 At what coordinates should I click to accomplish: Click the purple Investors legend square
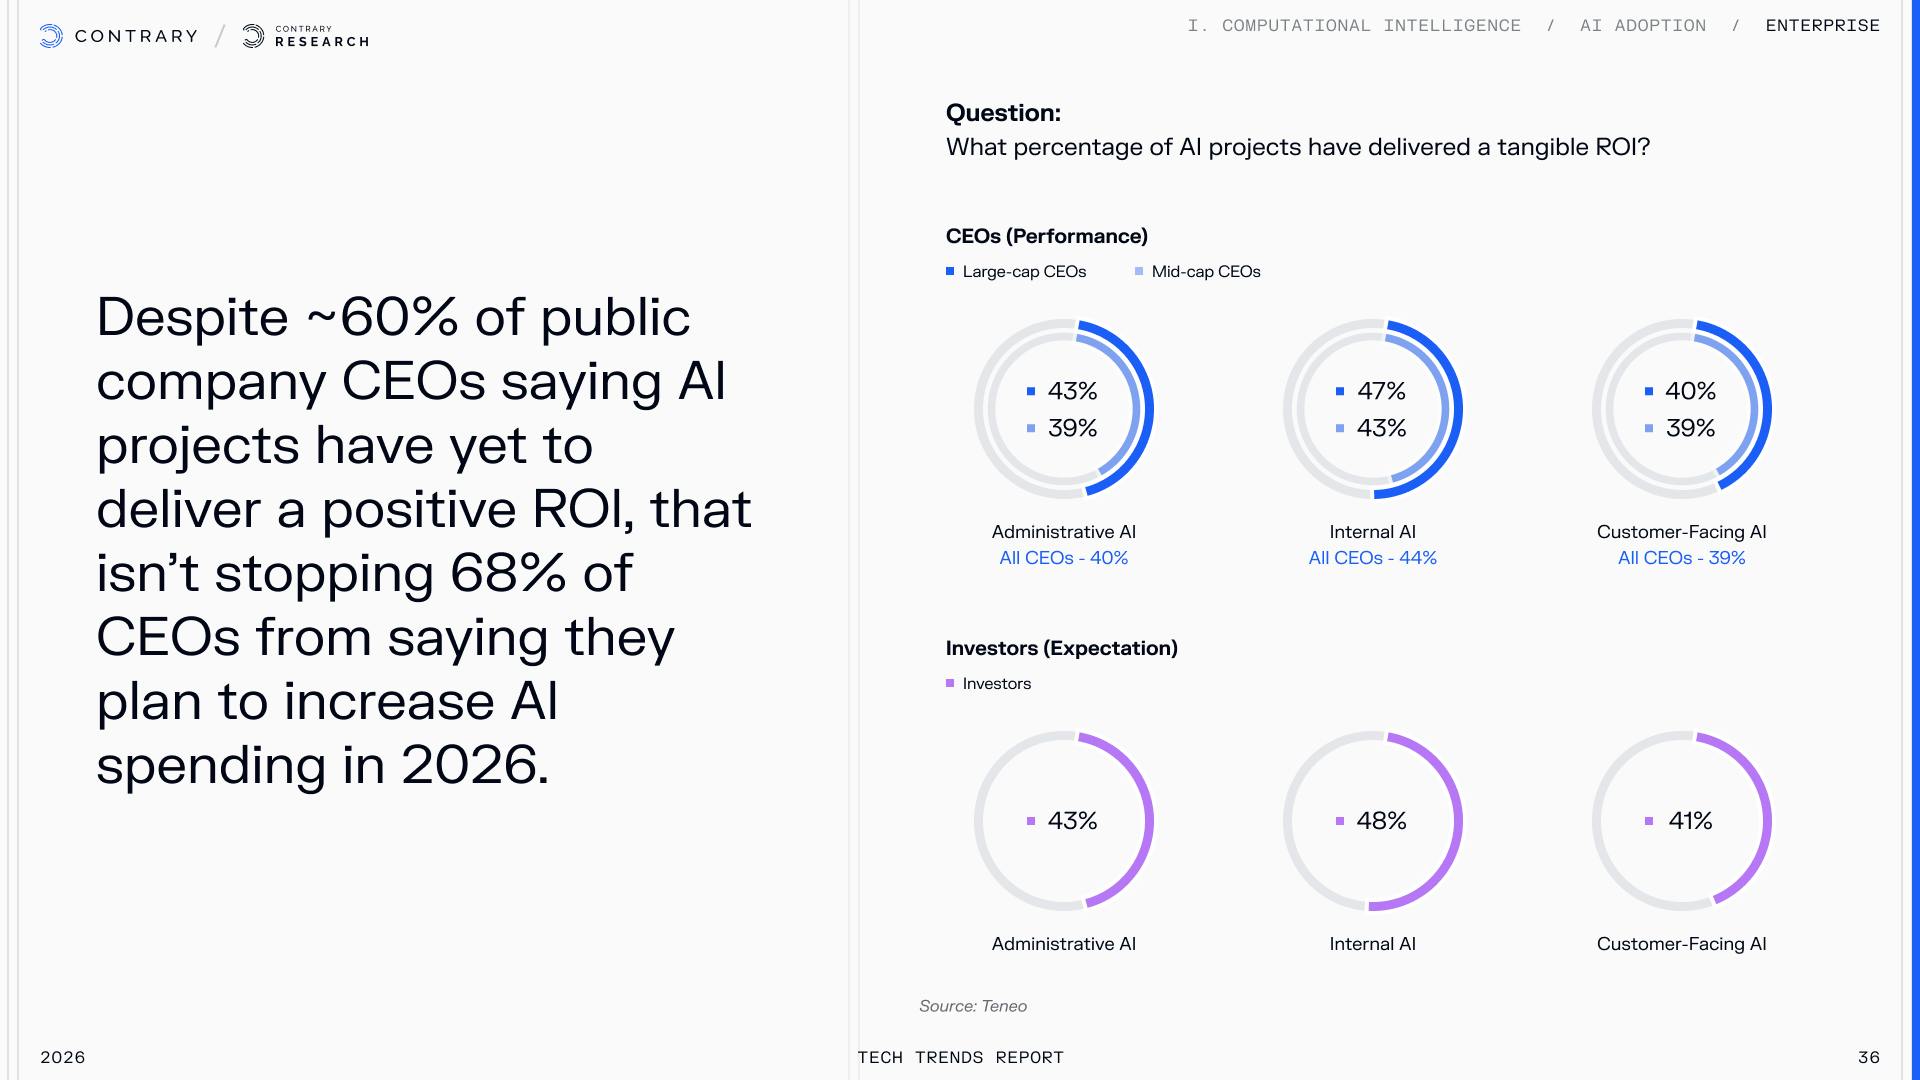point(950,684)
